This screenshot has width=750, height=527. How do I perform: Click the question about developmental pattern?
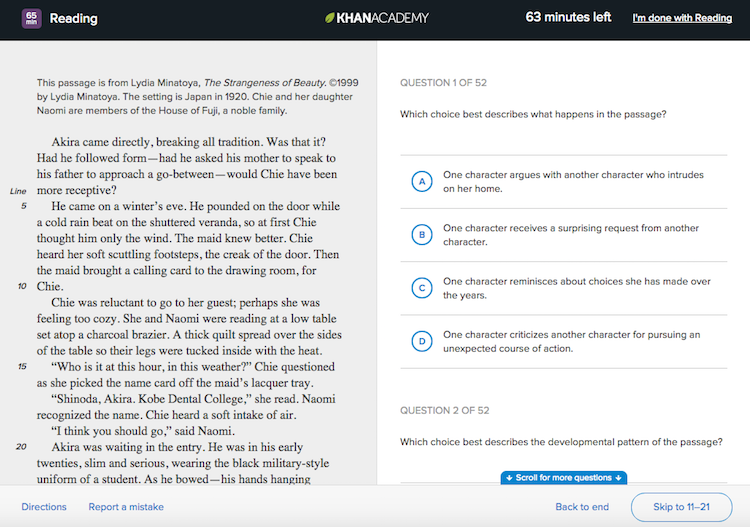pos(561,442)
